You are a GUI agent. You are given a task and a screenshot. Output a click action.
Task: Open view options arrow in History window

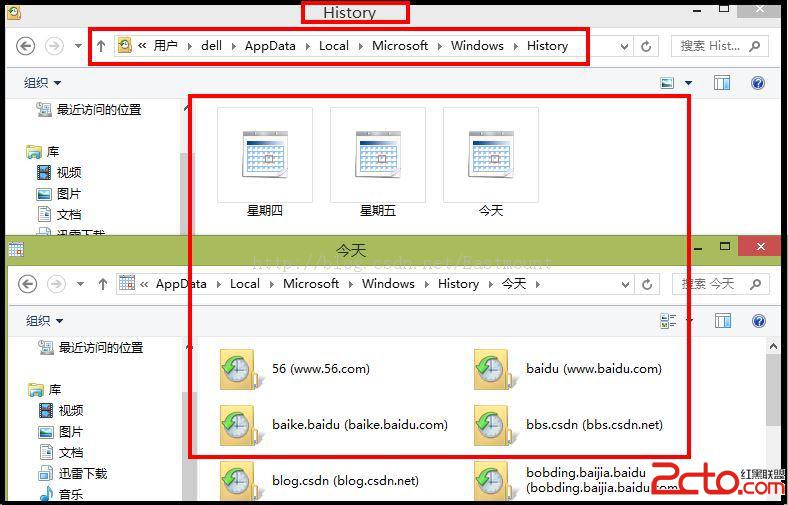tap(688, 83)
